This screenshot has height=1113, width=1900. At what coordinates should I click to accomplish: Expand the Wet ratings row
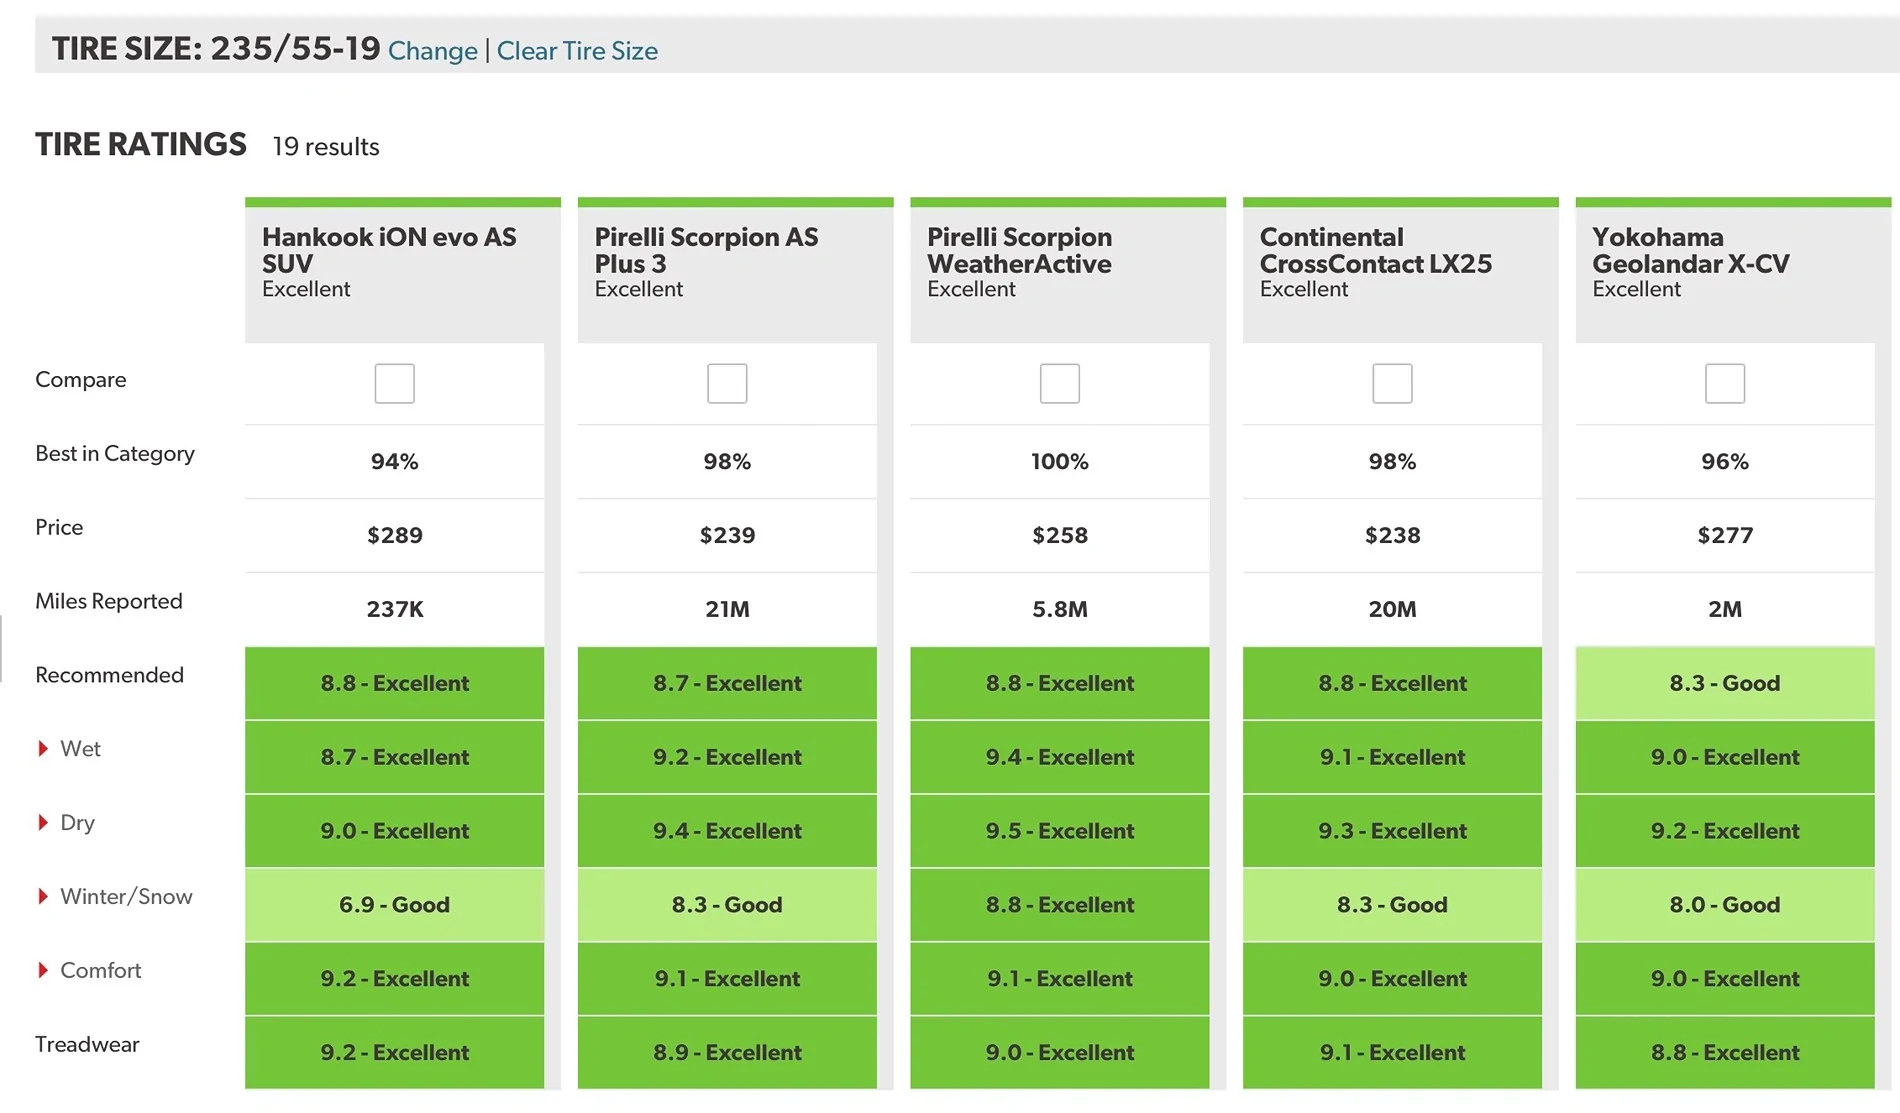(43, 749)
